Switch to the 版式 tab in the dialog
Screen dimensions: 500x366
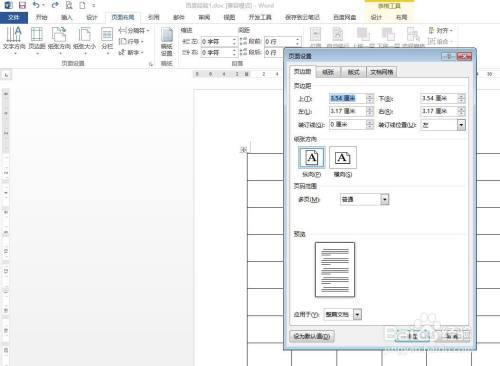[x=354, y=72]
